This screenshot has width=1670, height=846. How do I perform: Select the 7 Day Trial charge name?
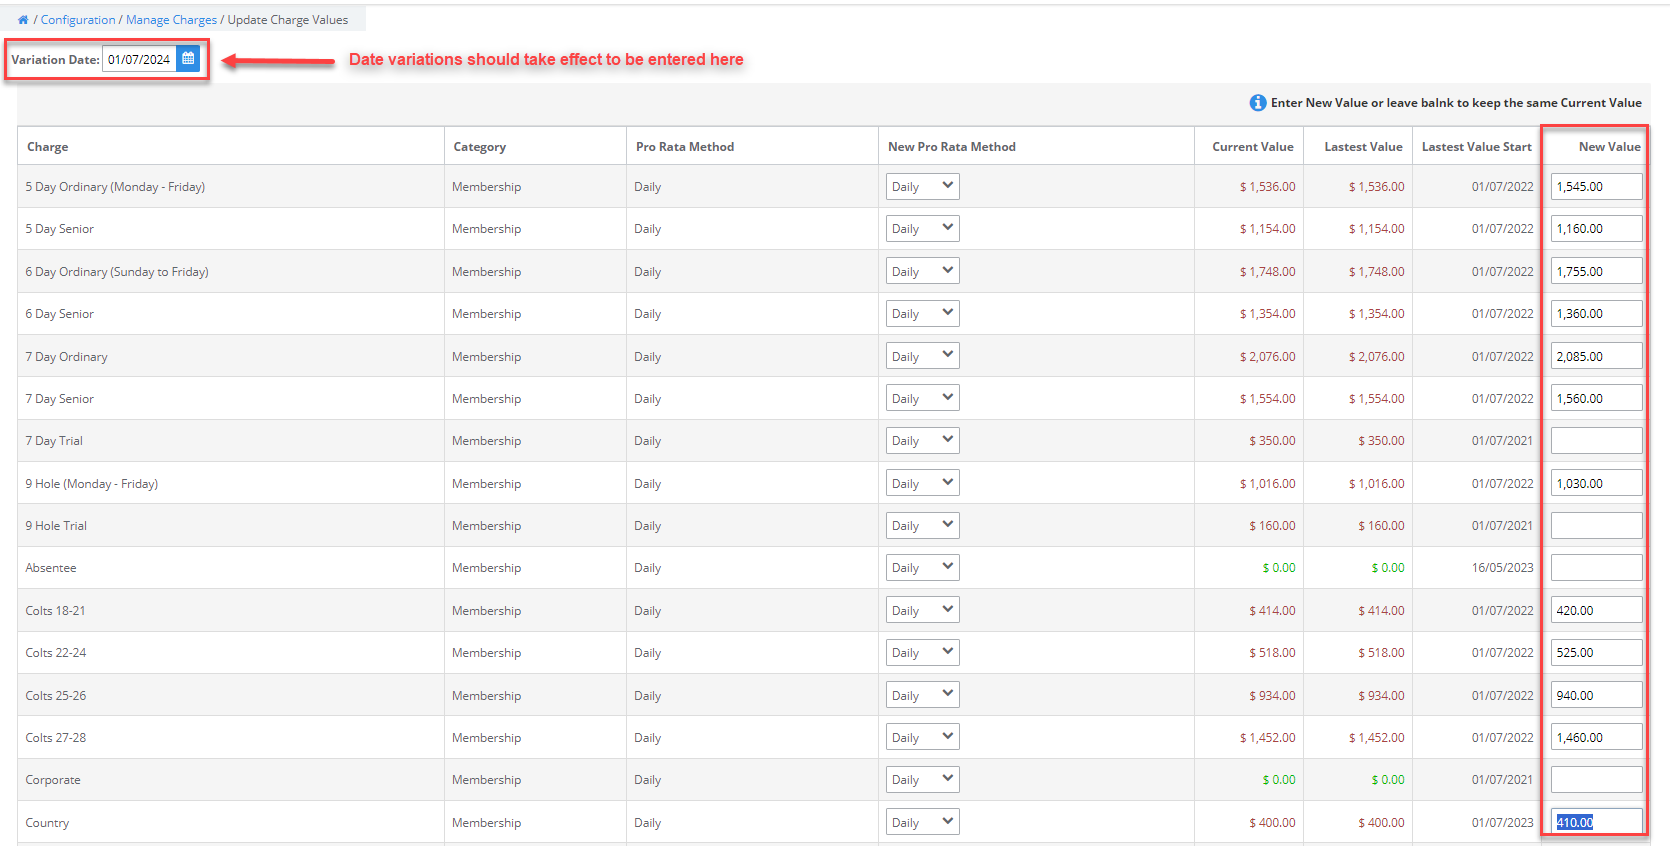[x=54, y=441]
